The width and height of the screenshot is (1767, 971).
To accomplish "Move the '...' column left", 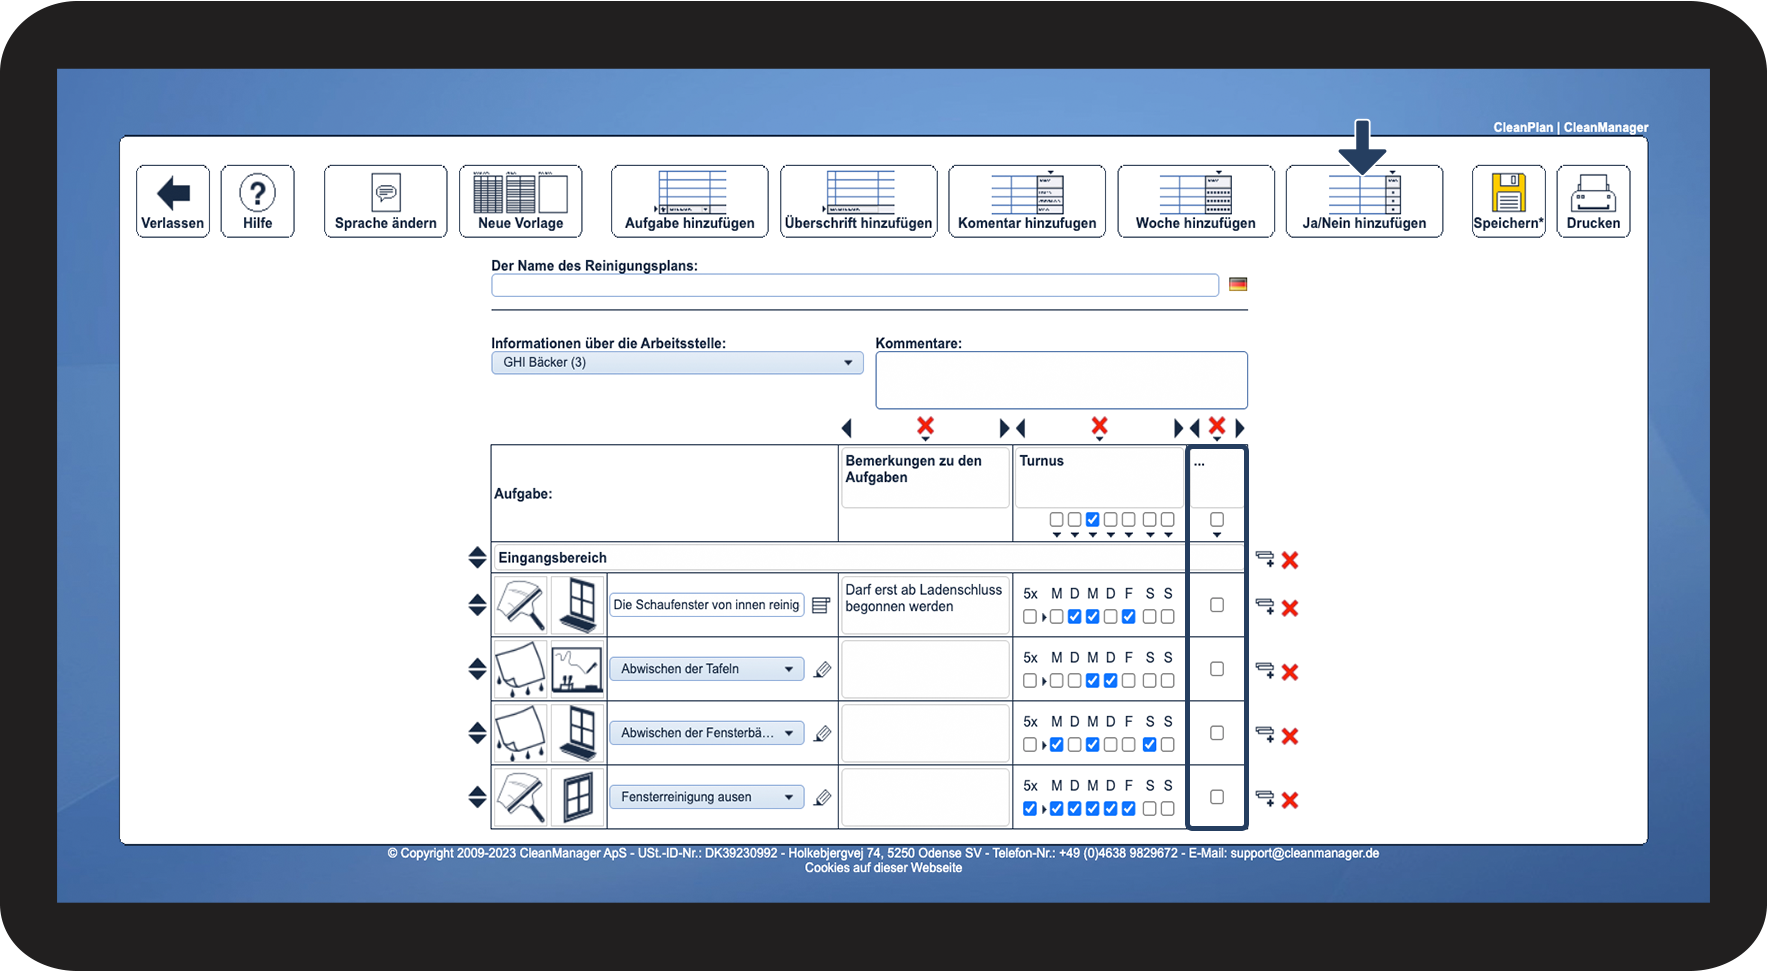I will tap(1194, 428).
